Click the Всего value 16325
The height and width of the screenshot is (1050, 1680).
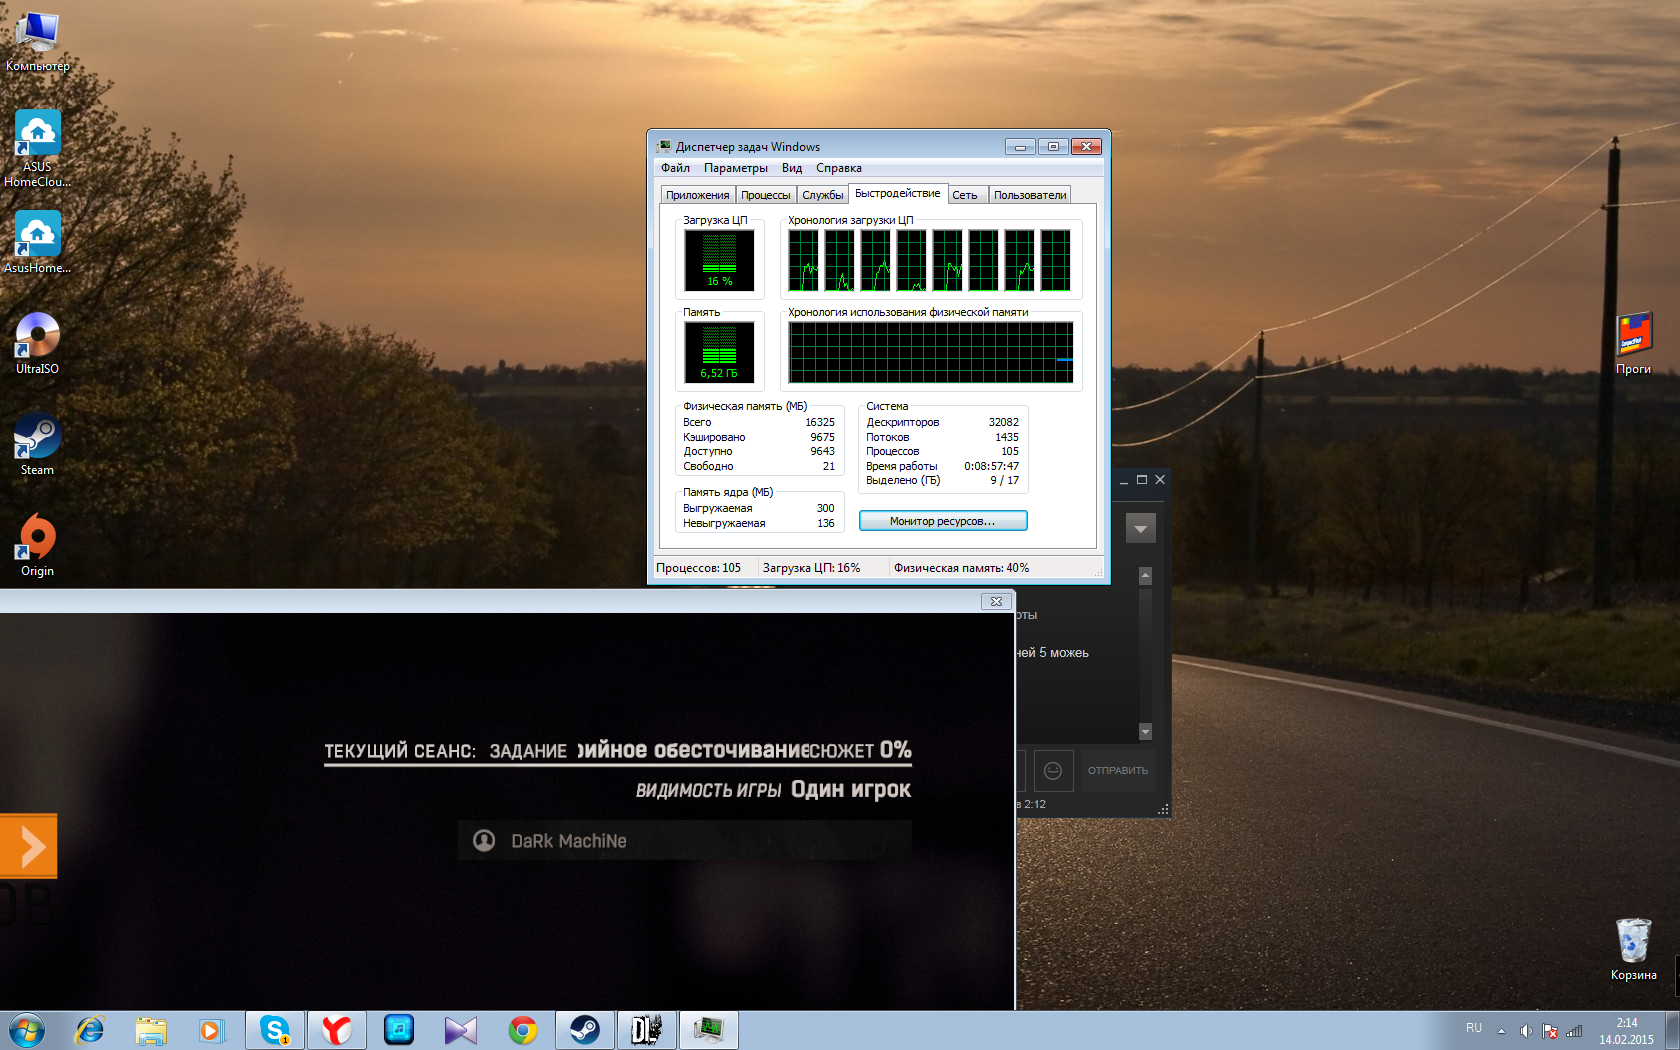pyautogui.click(x=820, y=423)
